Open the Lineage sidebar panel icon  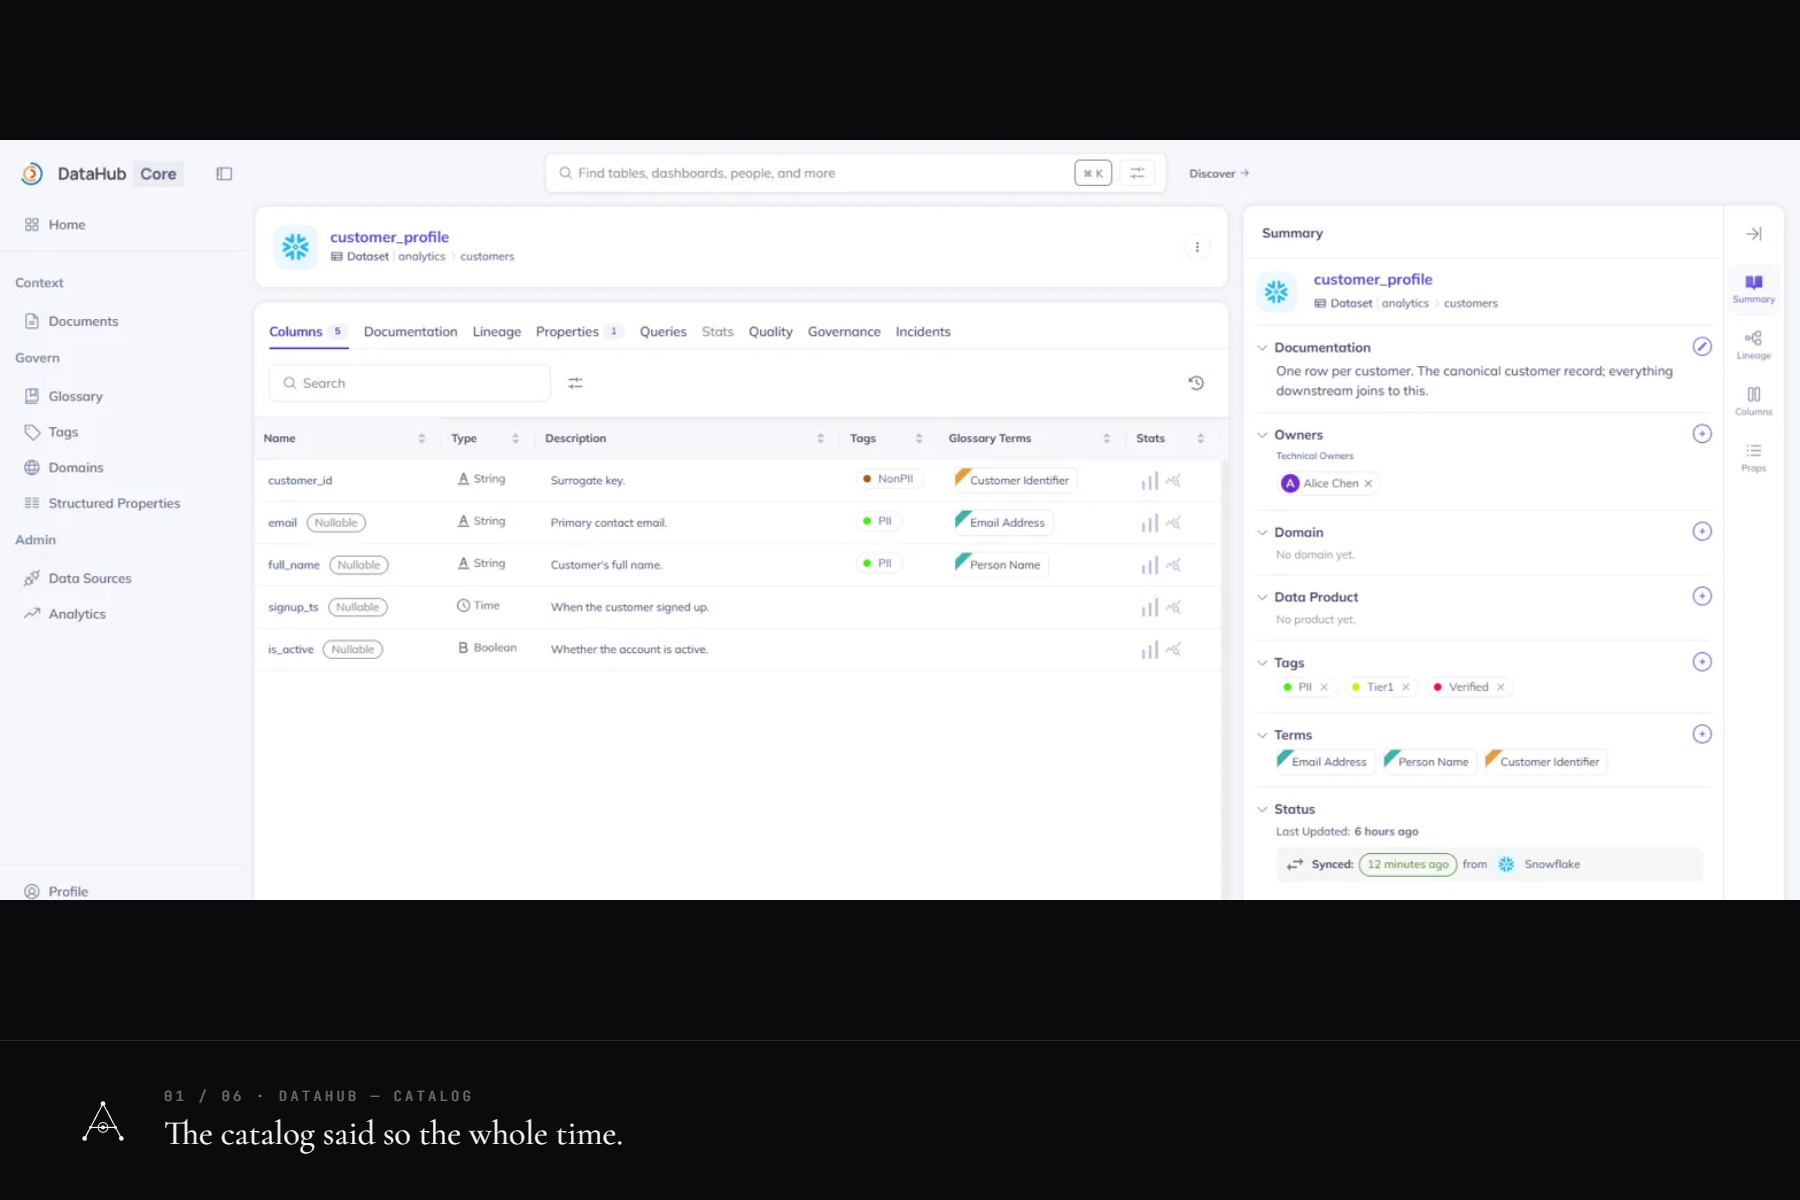(x=1754, y=344)
